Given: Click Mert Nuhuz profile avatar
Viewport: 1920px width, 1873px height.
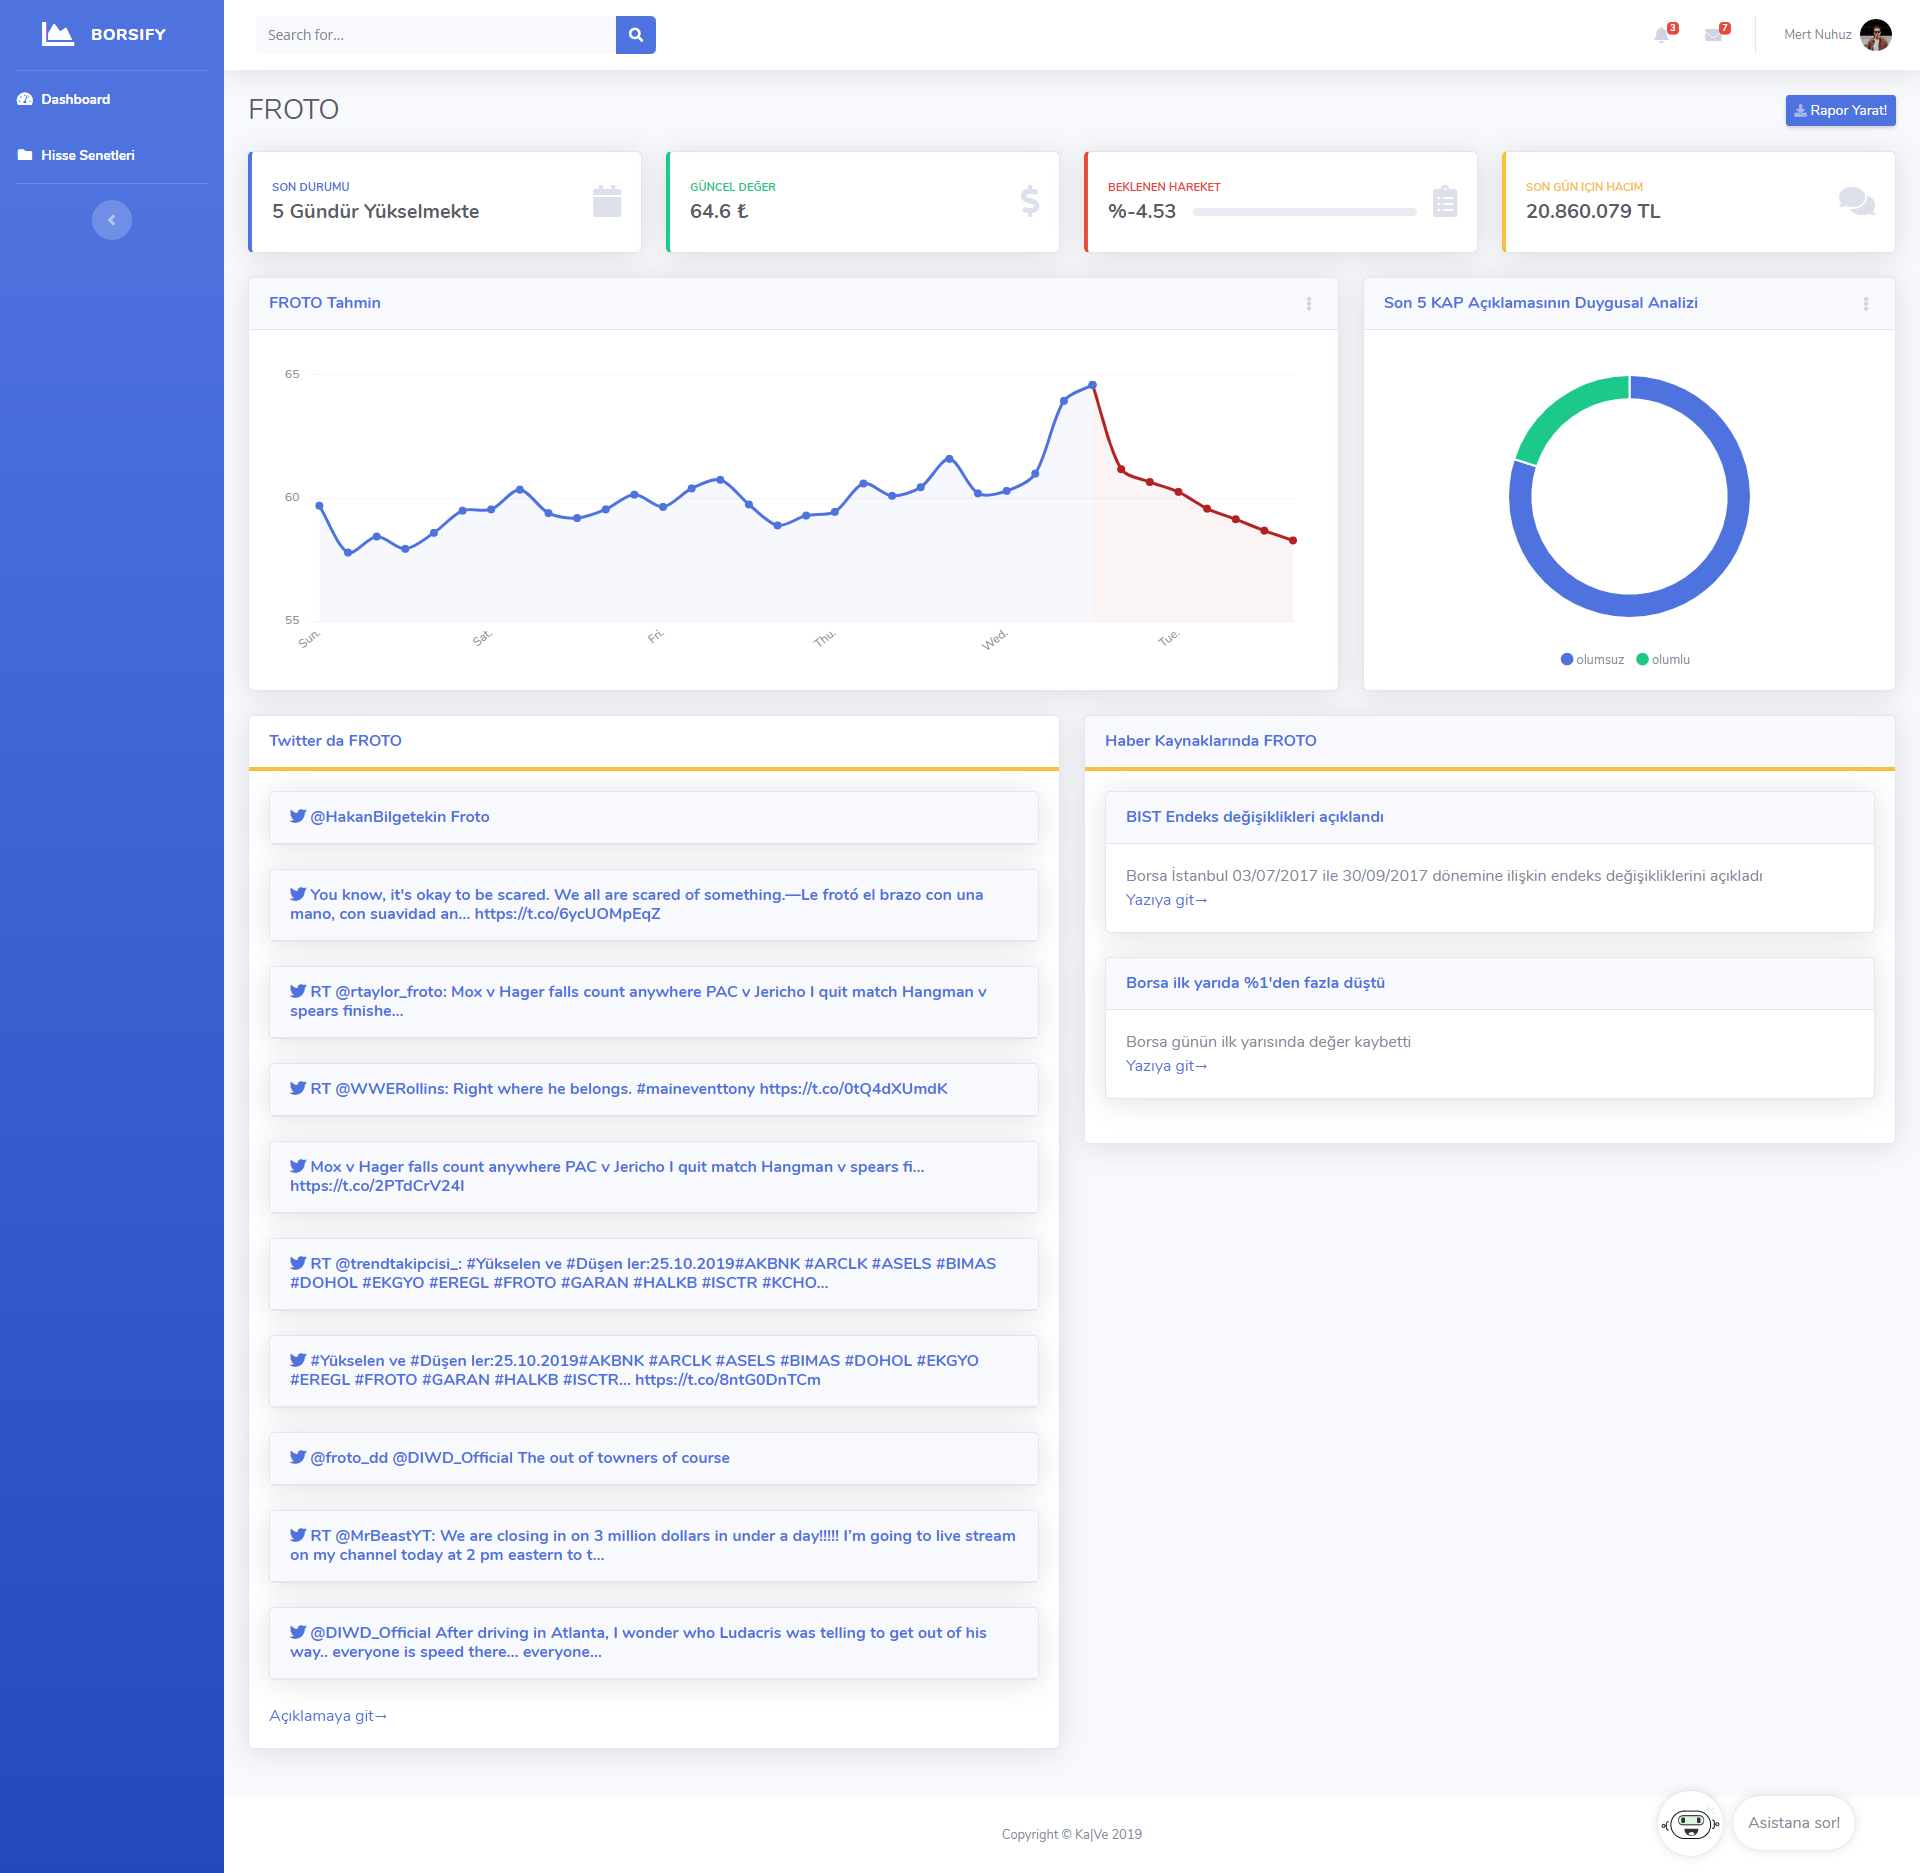Looking at the screenshot, I should pos(1875,35).
